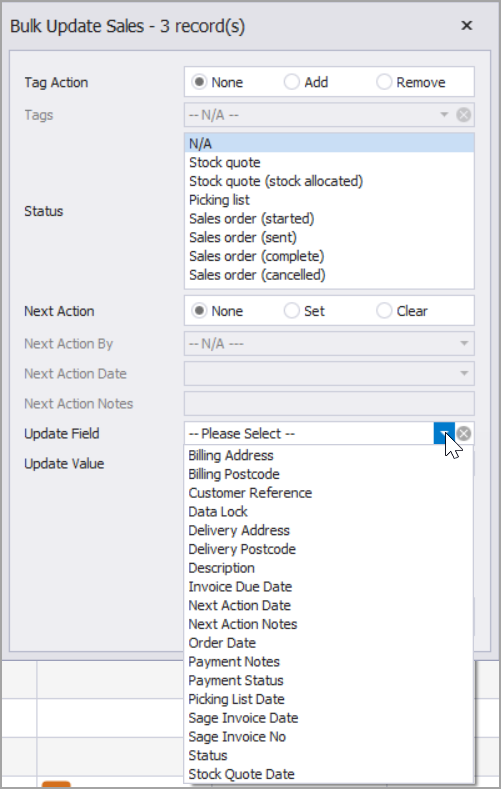The height and width of the screenshot is (789, 501).
Task: Clear the Update Field selection icon
Action: click(x=464, y=434)
